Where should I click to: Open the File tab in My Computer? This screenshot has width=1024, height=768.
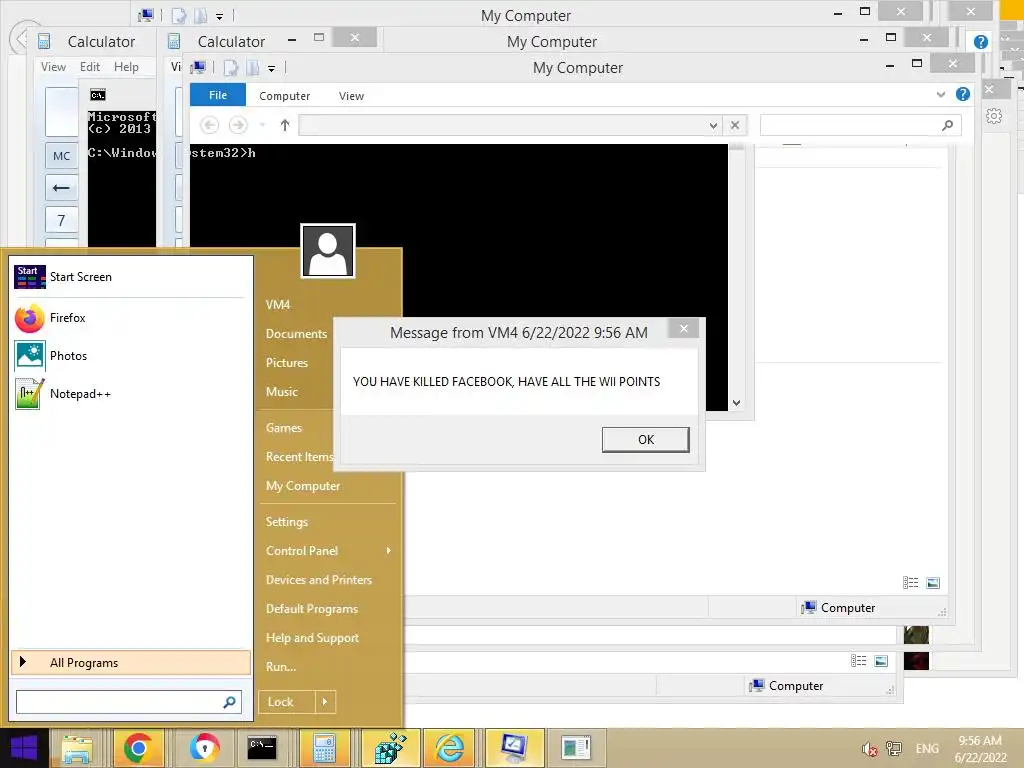(x=218, y=95)
